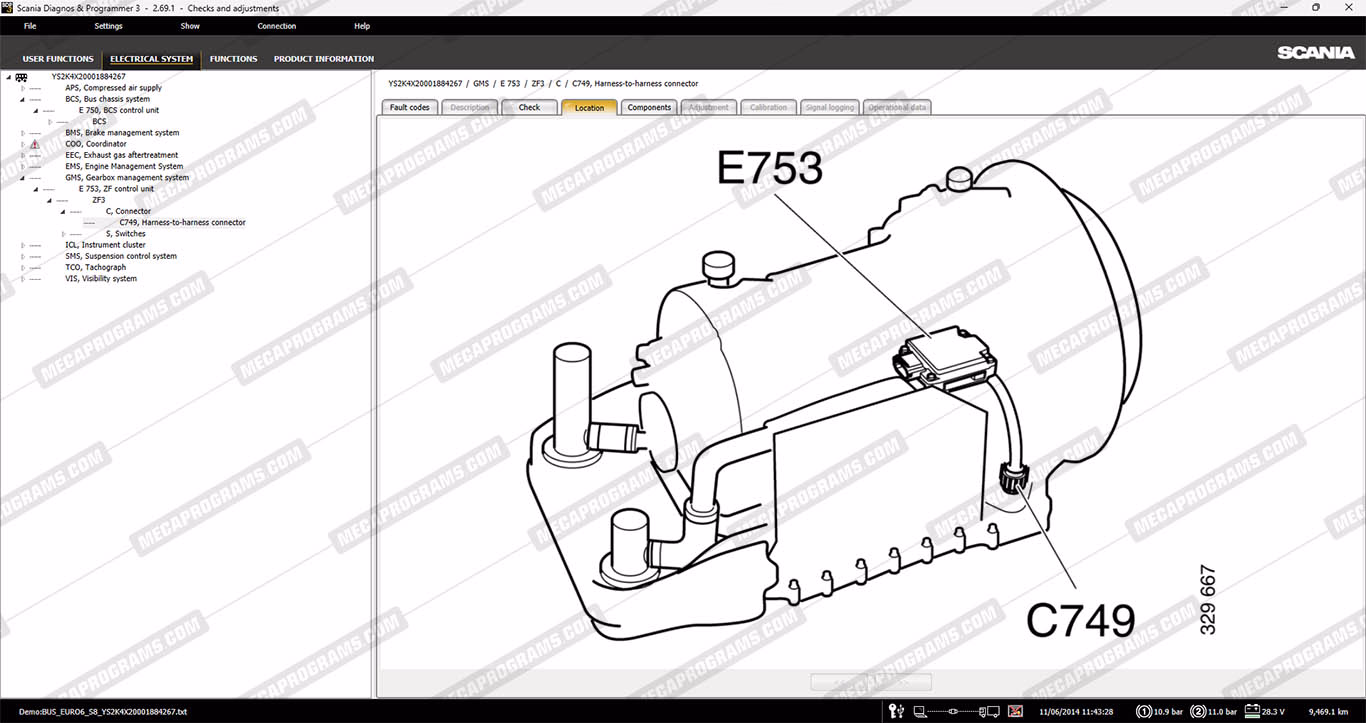The width and height of the screenshot is (1366, 723).
Task: Select TCO, Tachograph tree item
Action: click(96, 268)
